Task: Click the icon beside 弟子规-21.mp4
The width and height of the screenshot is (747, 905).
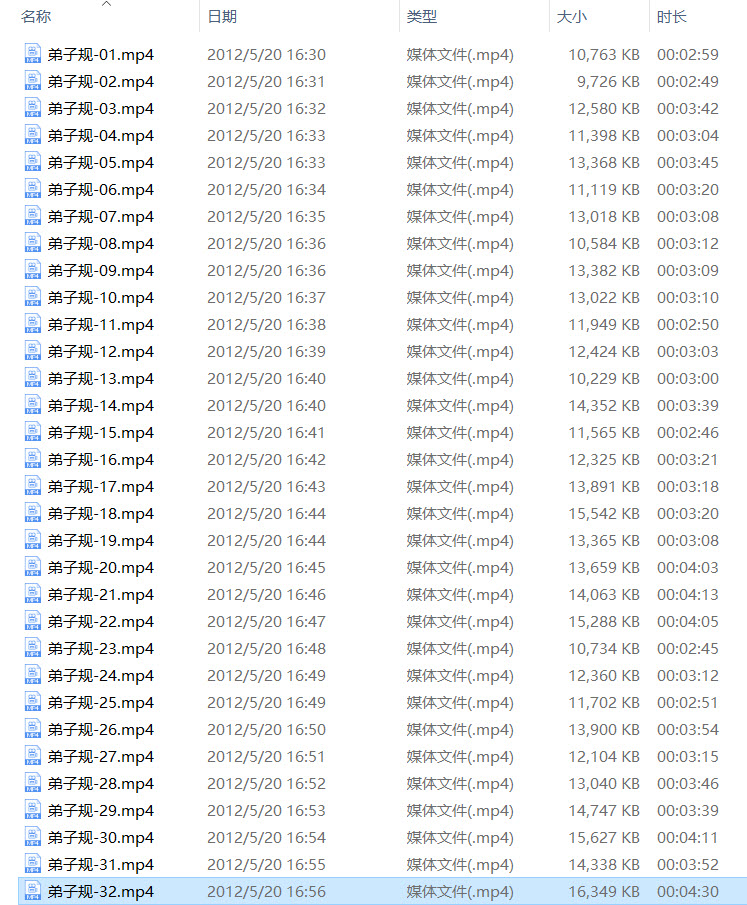Action: click(32, 594)
